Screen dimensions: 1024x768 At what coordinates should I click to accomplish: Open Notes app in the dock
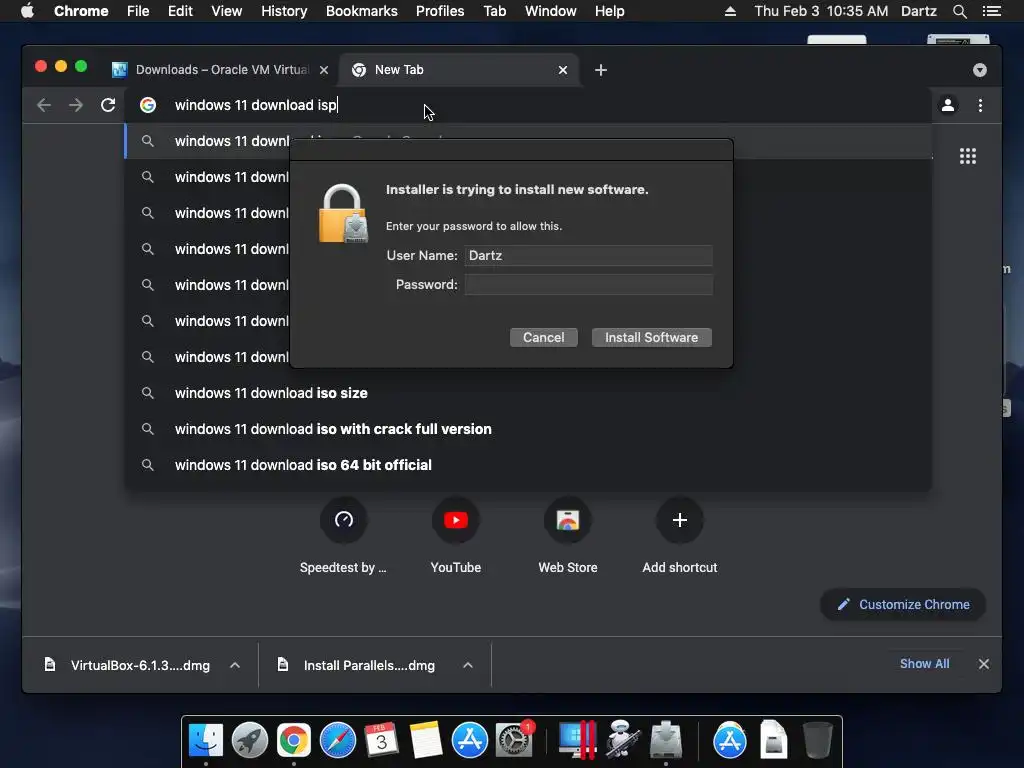tap(426, 741)
